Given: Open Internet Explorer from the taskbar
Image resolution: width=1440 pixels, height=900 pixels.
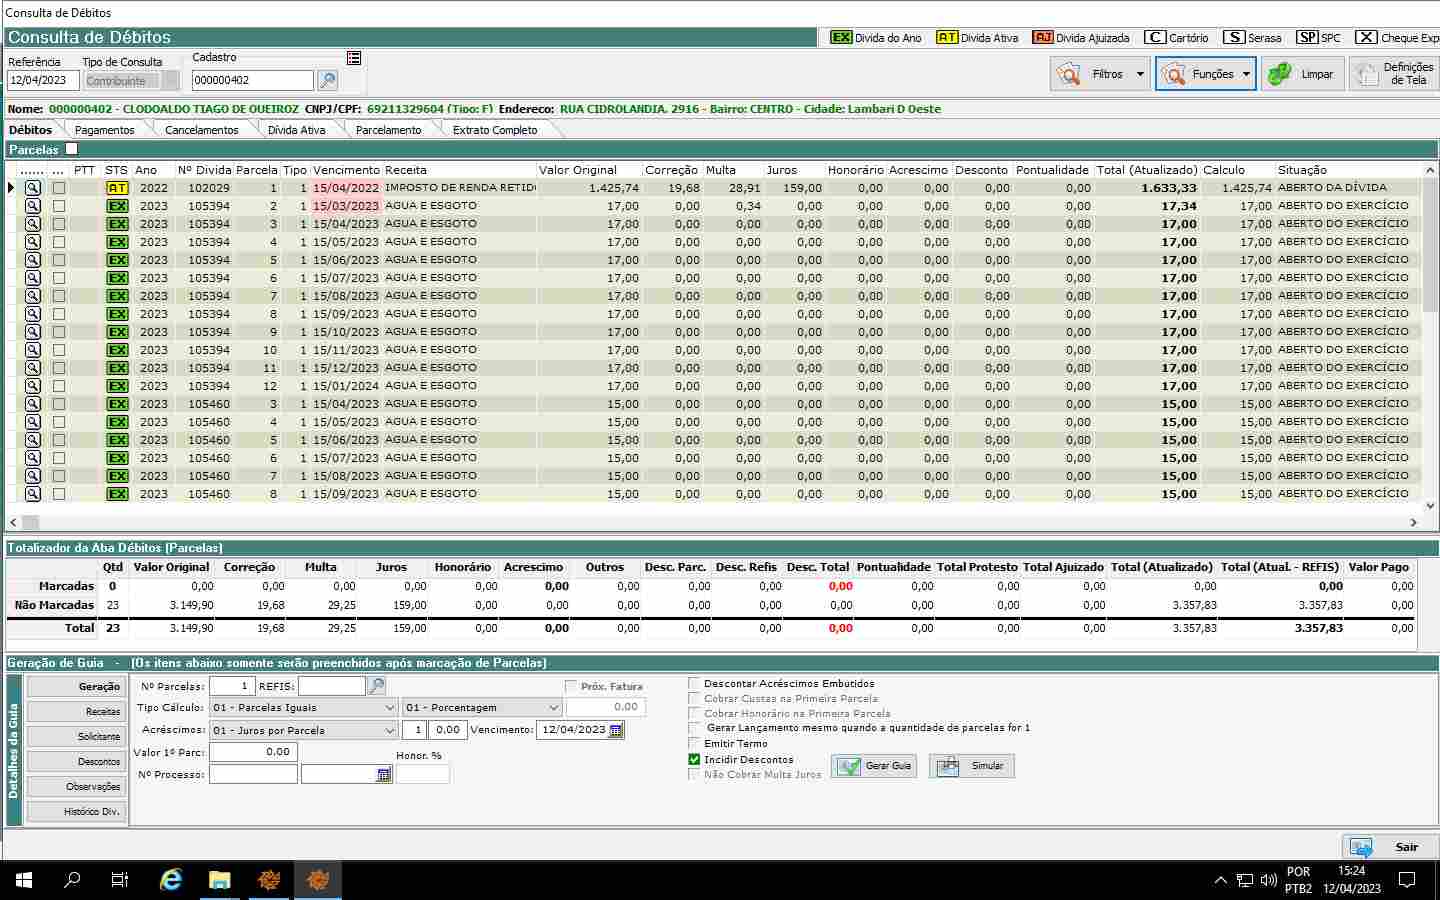Looking at the screenshot, I should point(171,880).
